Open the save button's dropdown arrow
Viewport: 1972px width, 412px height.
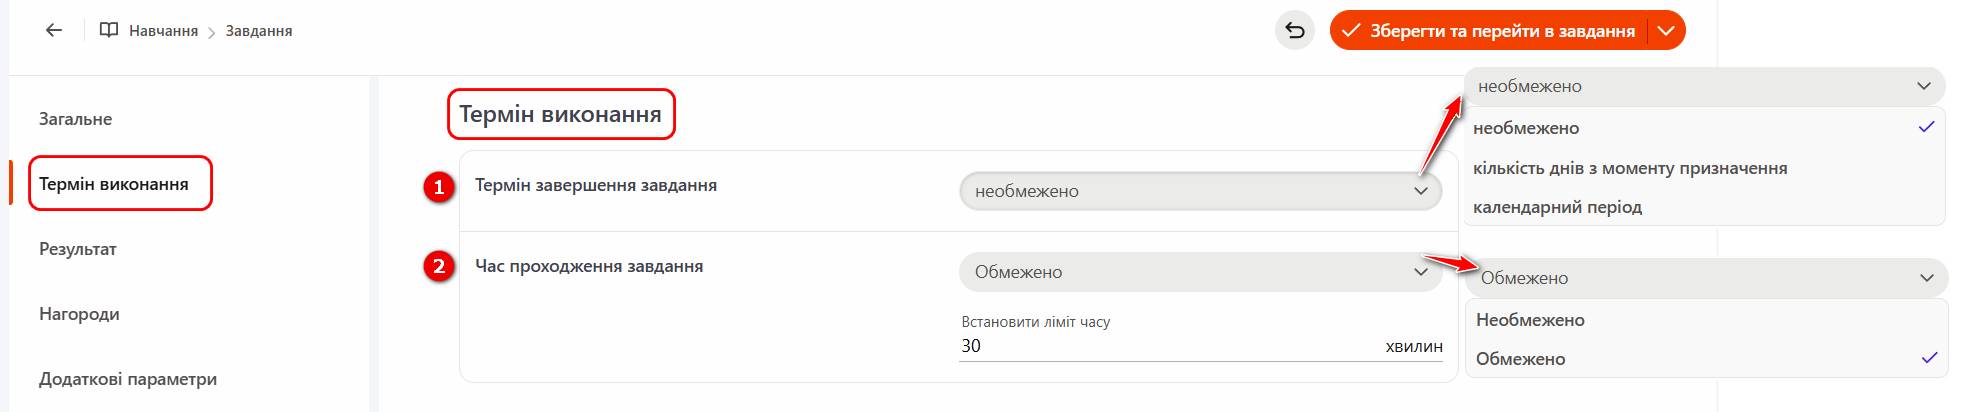coord(1666,30)
